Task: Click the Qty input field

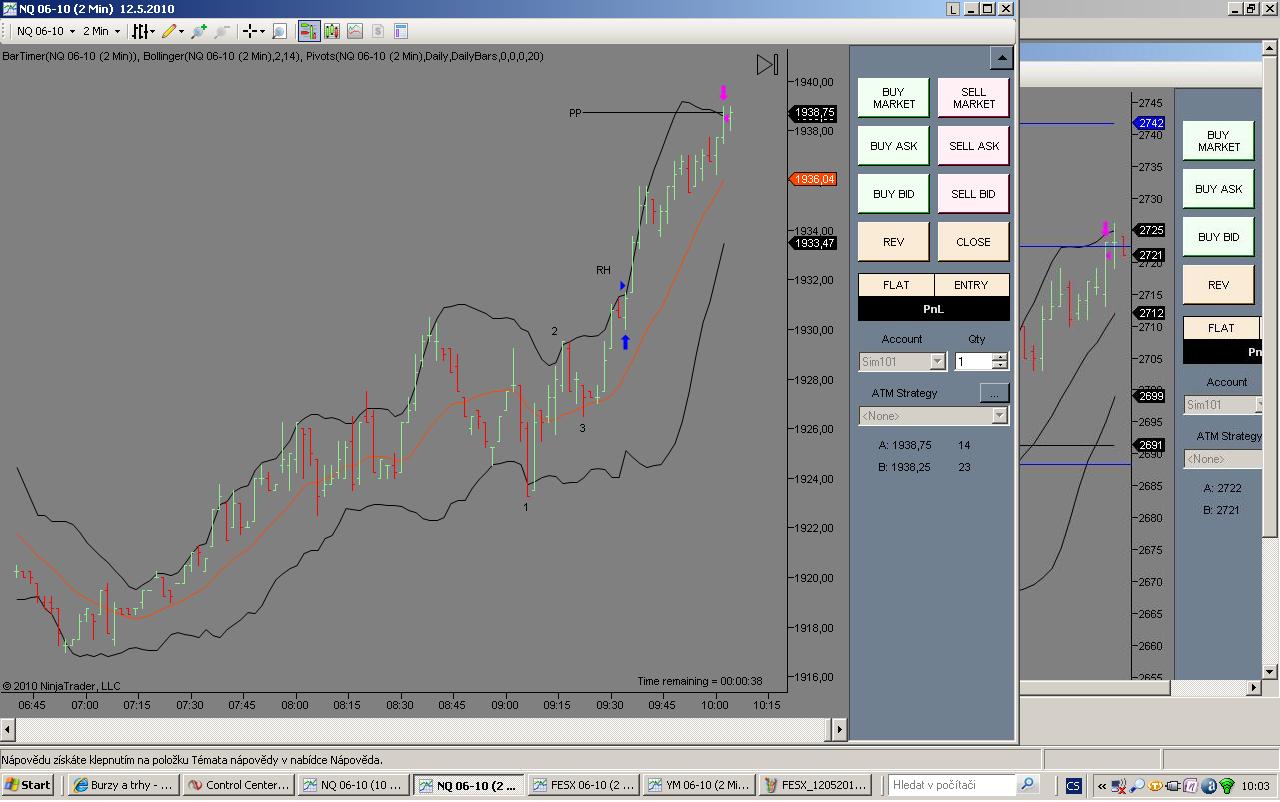Action: pos(973,361)
